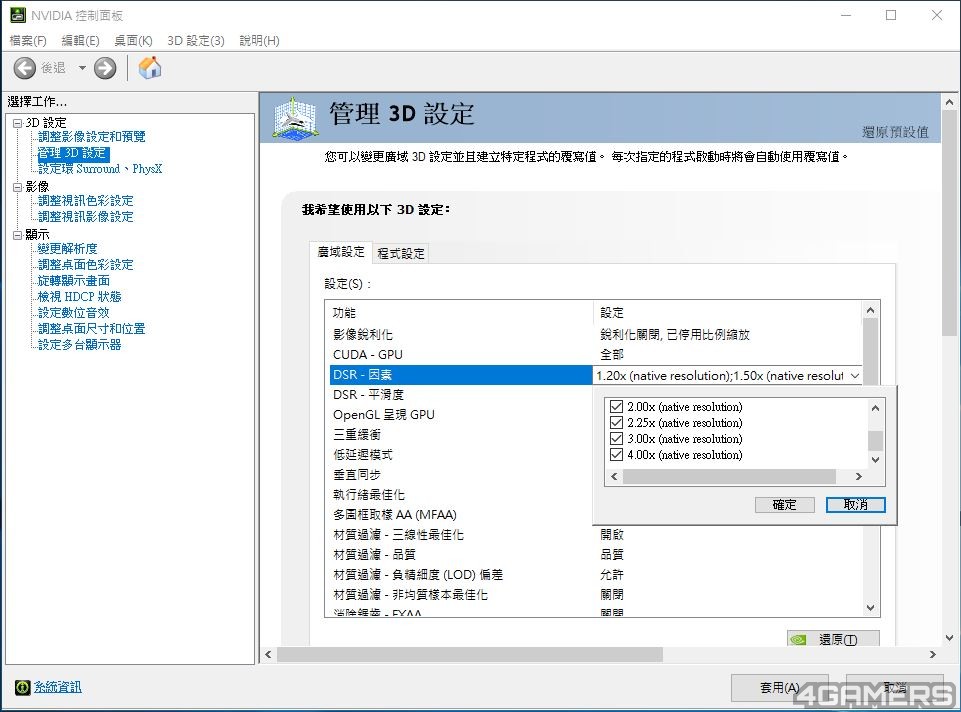
Task: Select the OpenGL 呈現 GPU setting row
Action: pos(461,415)
